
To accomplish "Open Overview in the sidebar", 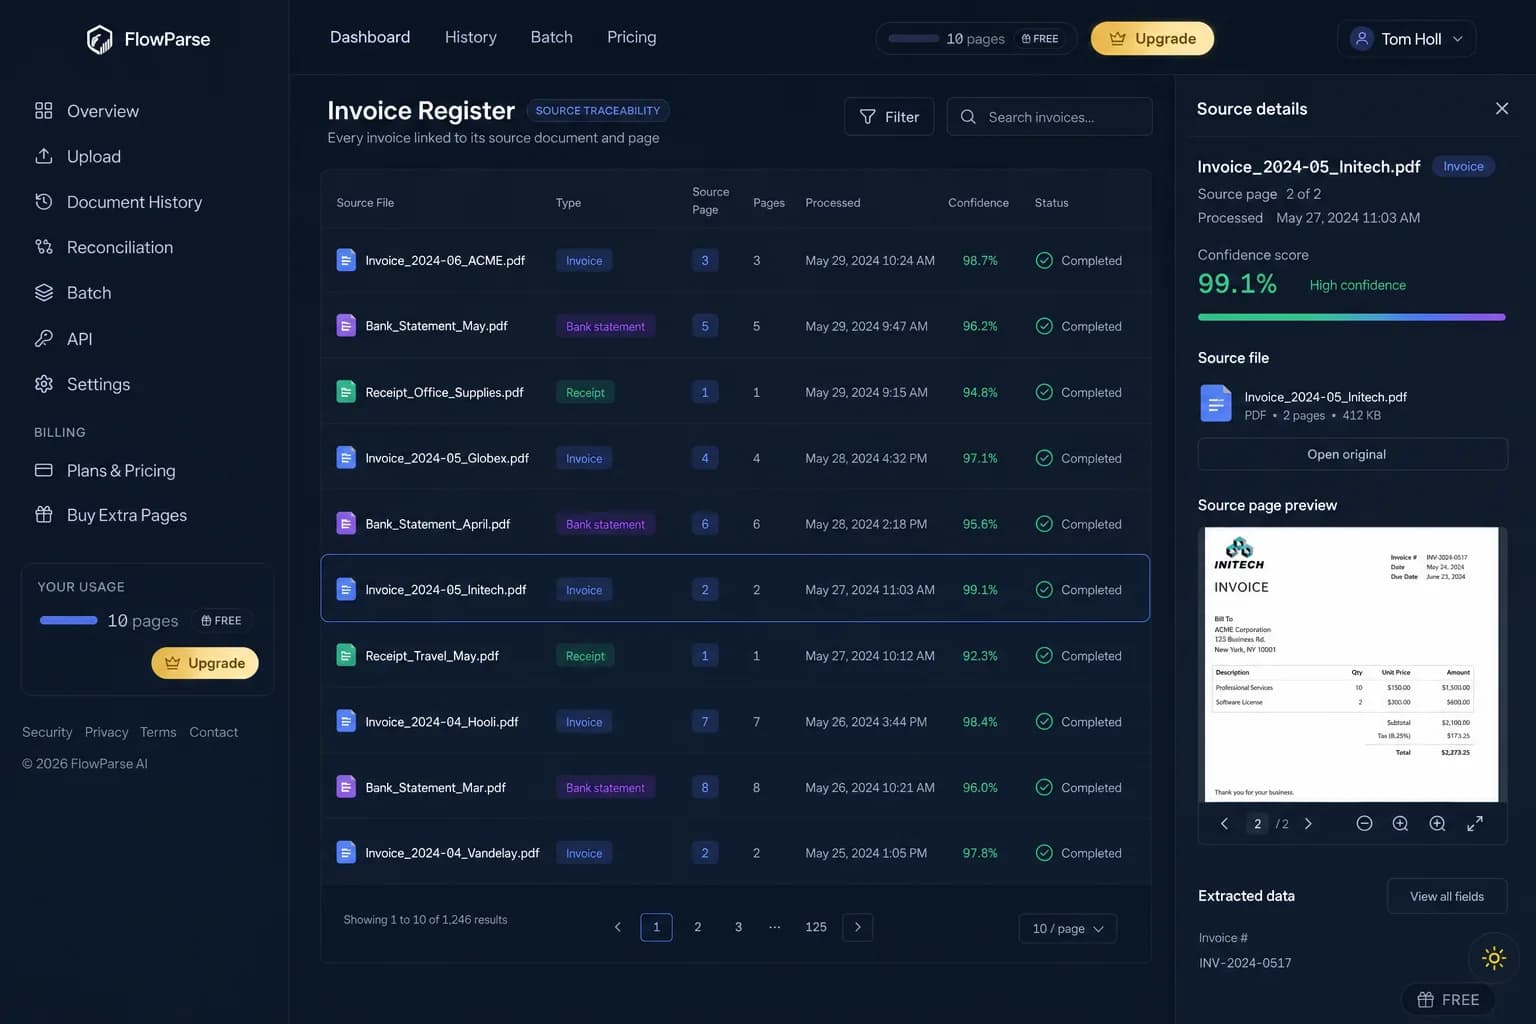I will [x=87, y=111].
